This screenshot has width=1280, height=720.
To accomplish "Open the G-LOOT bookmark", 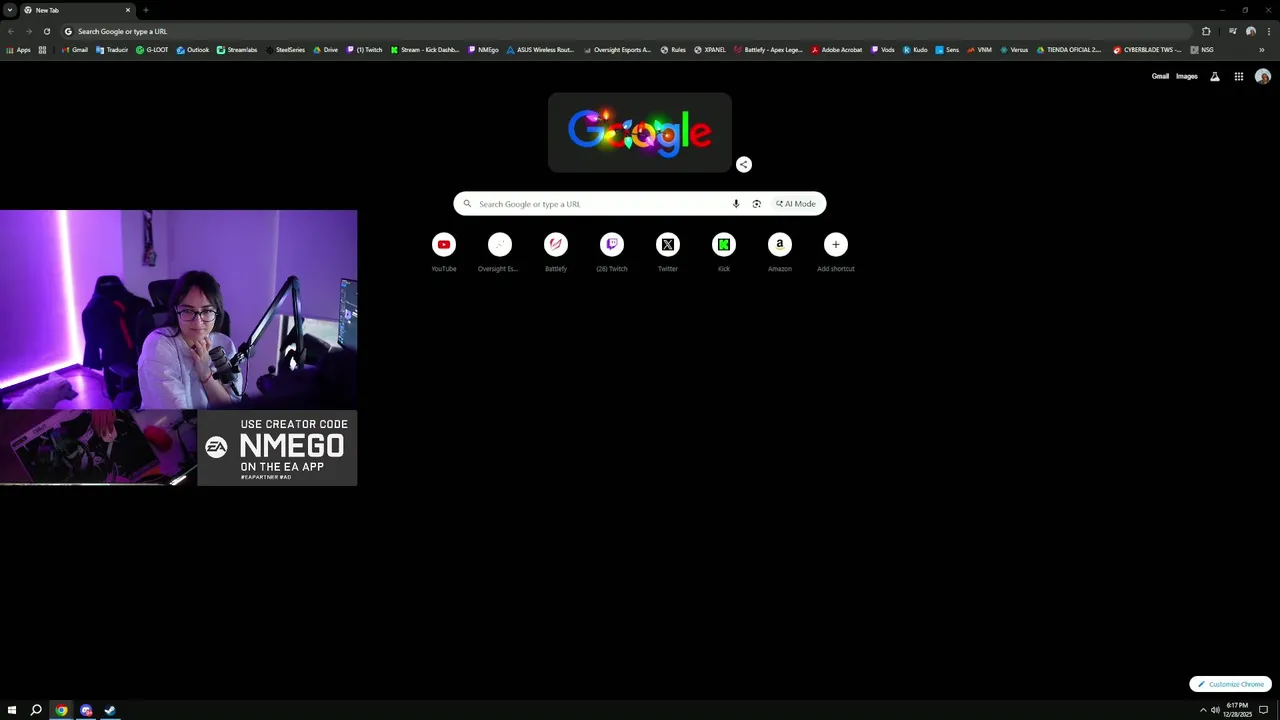I will [x=152, y=49].
